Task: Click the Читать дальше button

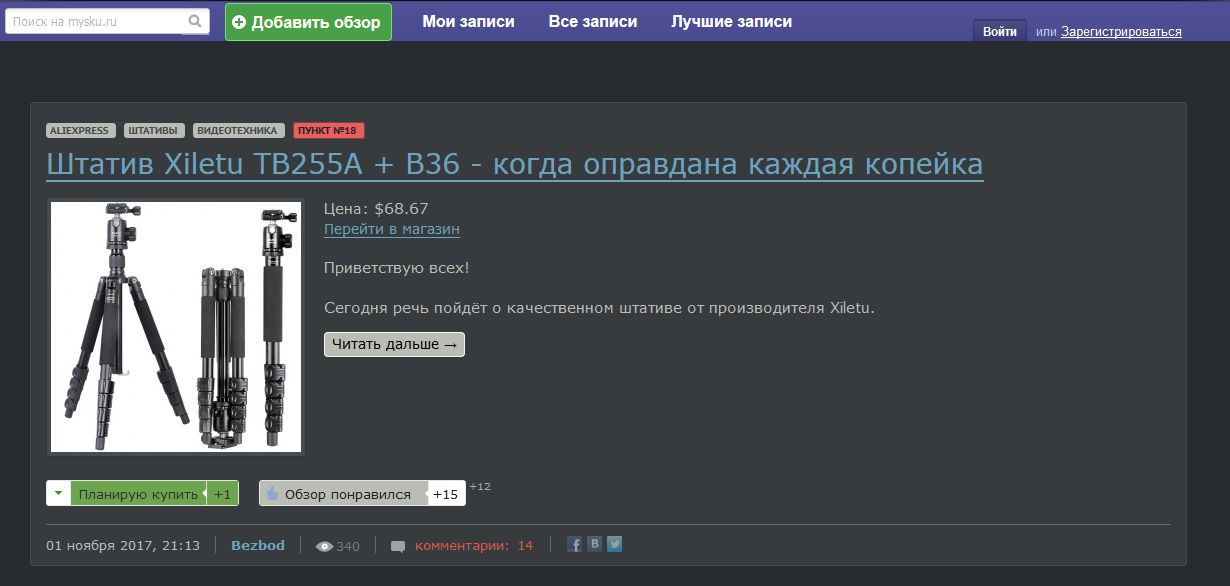Action: click(394, 344)
